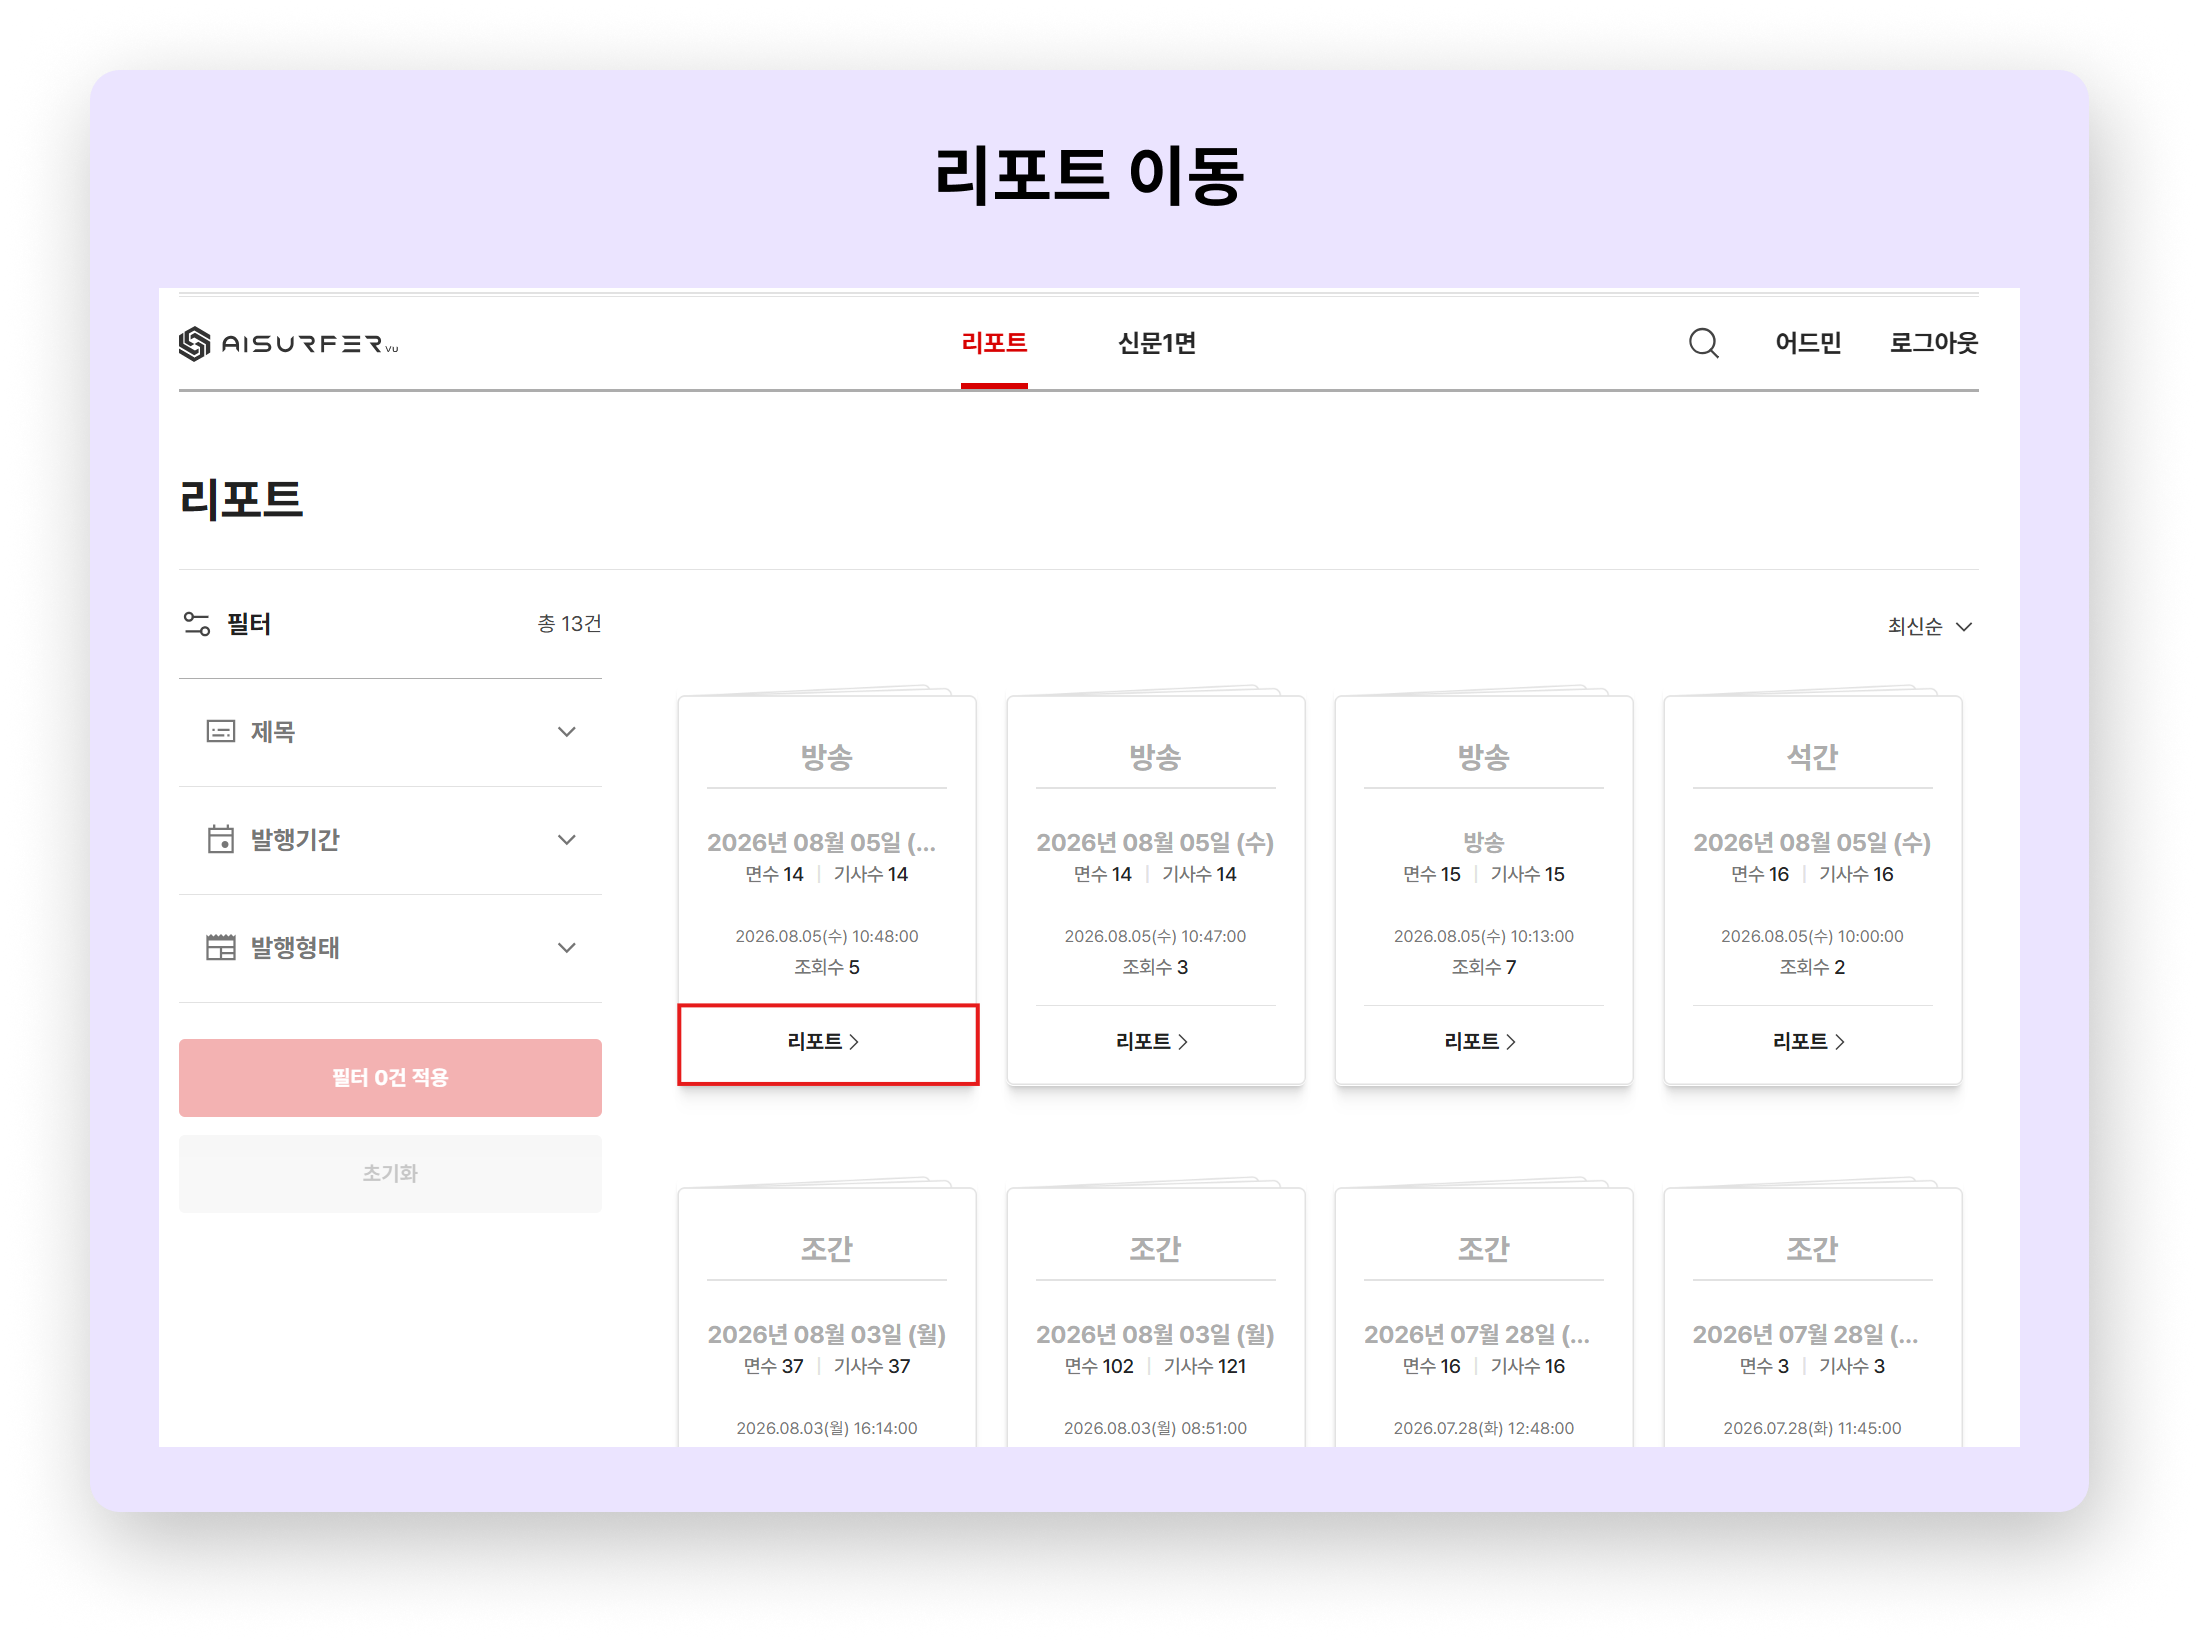Switch to the 리포트 tab
The width and height of the screenshot is (2199, 1642).
pyautogui.click(x=994, y=343)
